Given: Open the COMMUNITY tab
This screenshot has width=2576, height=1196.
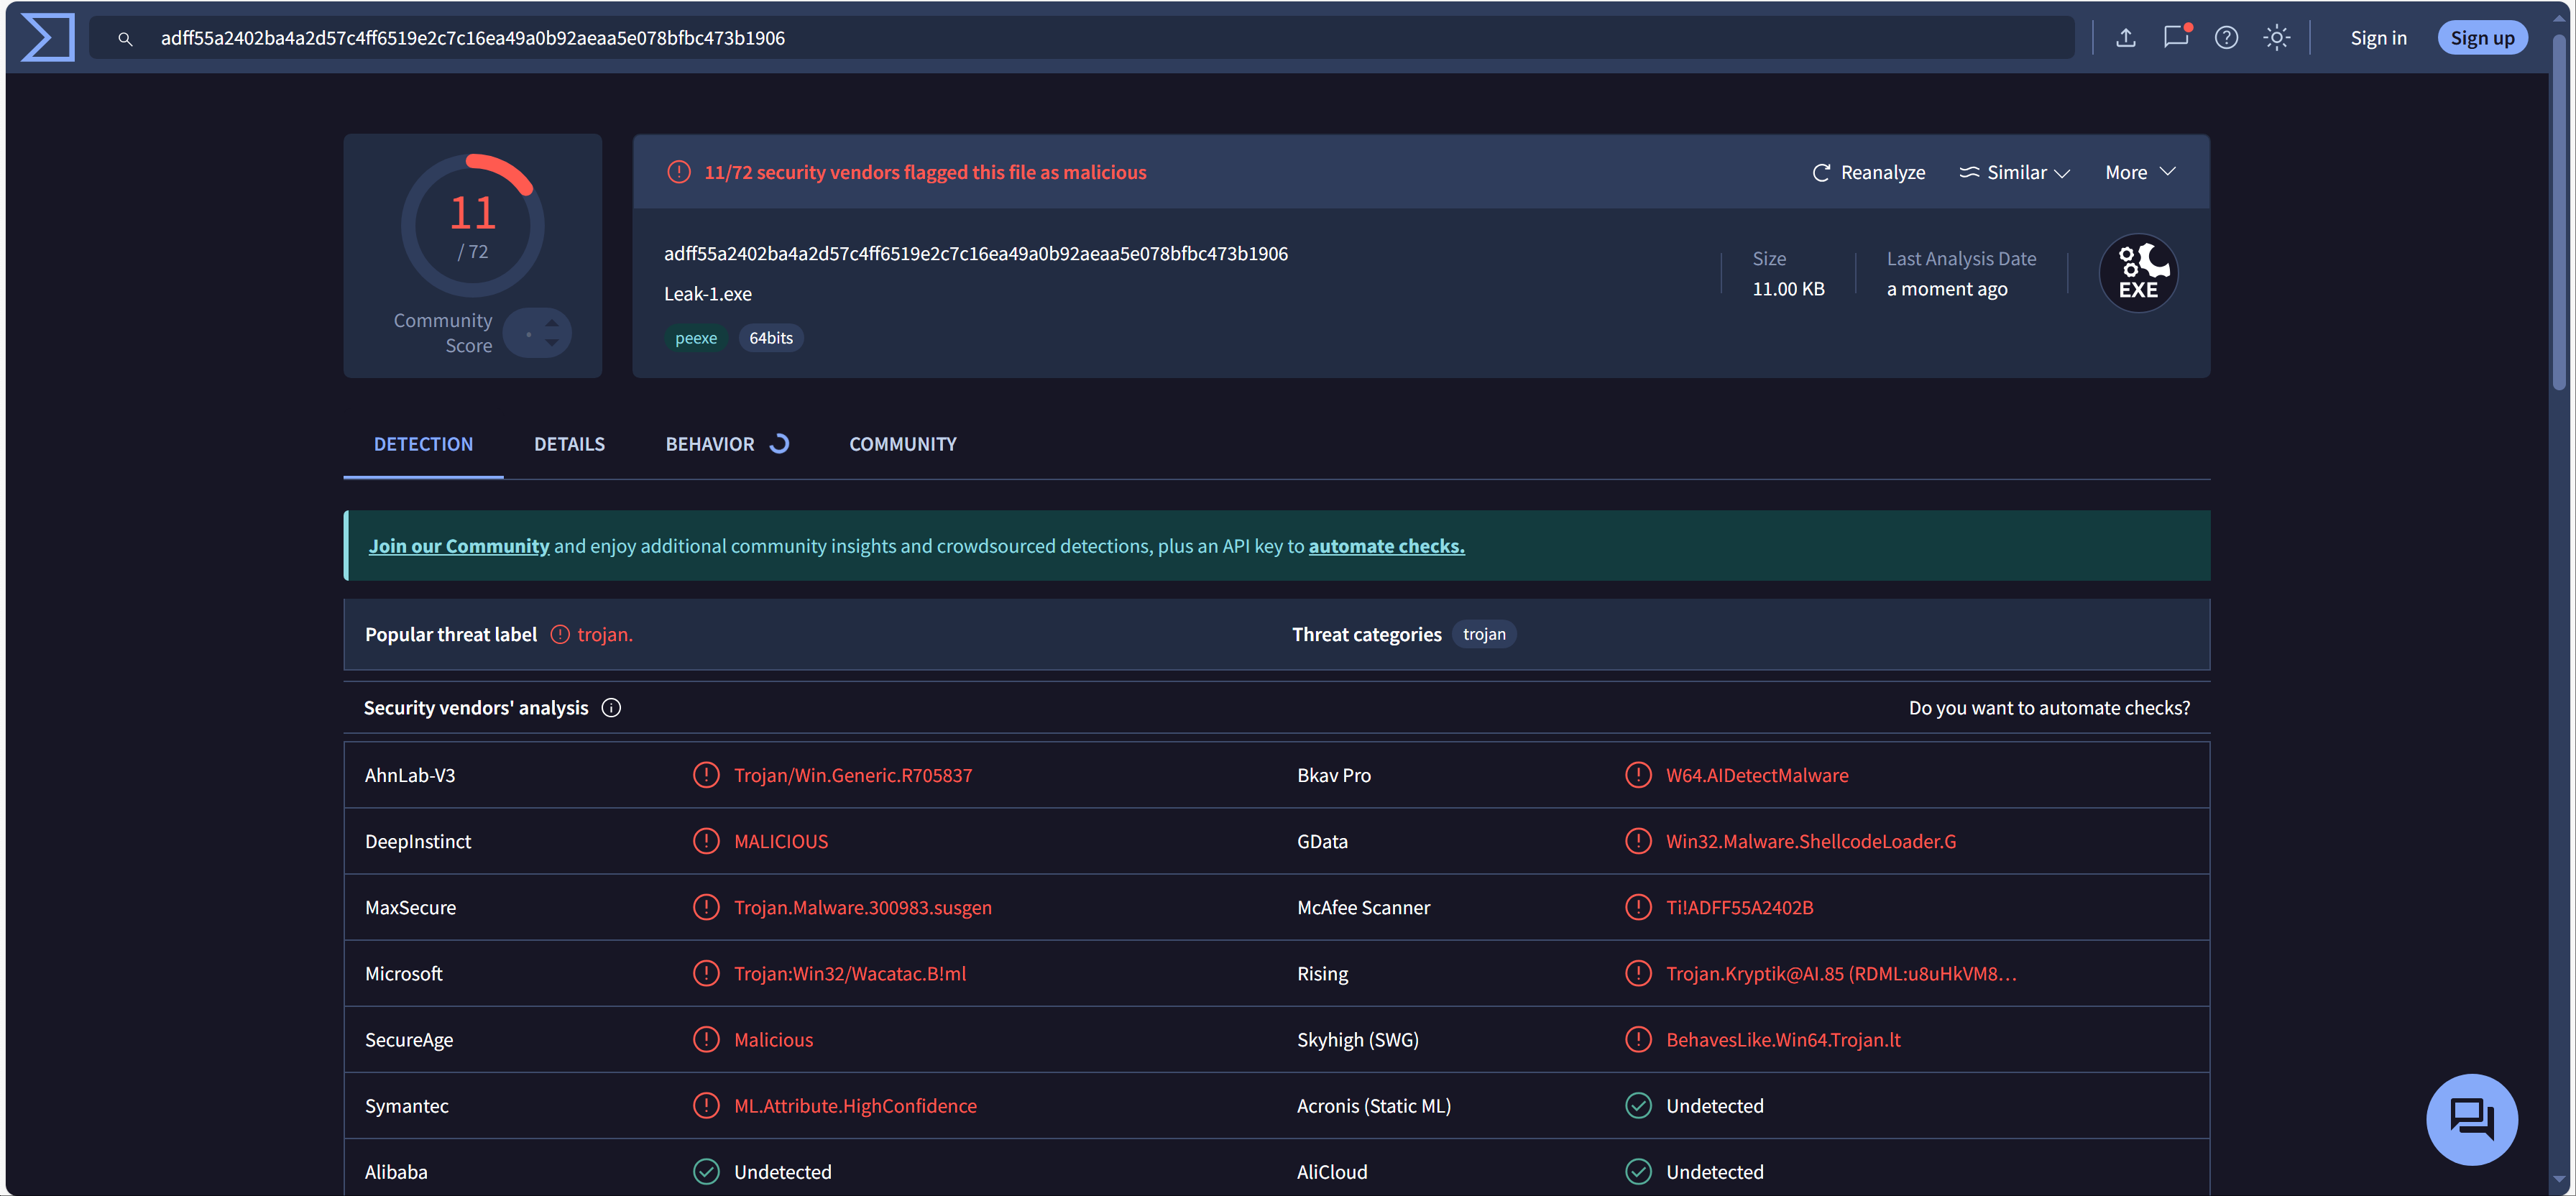Looking at the screenshot, I should [902, 444].
